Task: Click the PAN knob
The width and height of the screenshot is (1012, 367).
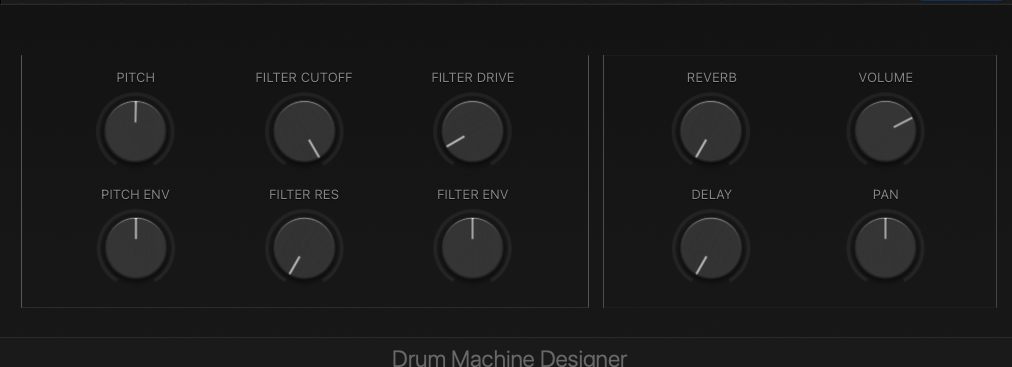Action: (886, 248)
